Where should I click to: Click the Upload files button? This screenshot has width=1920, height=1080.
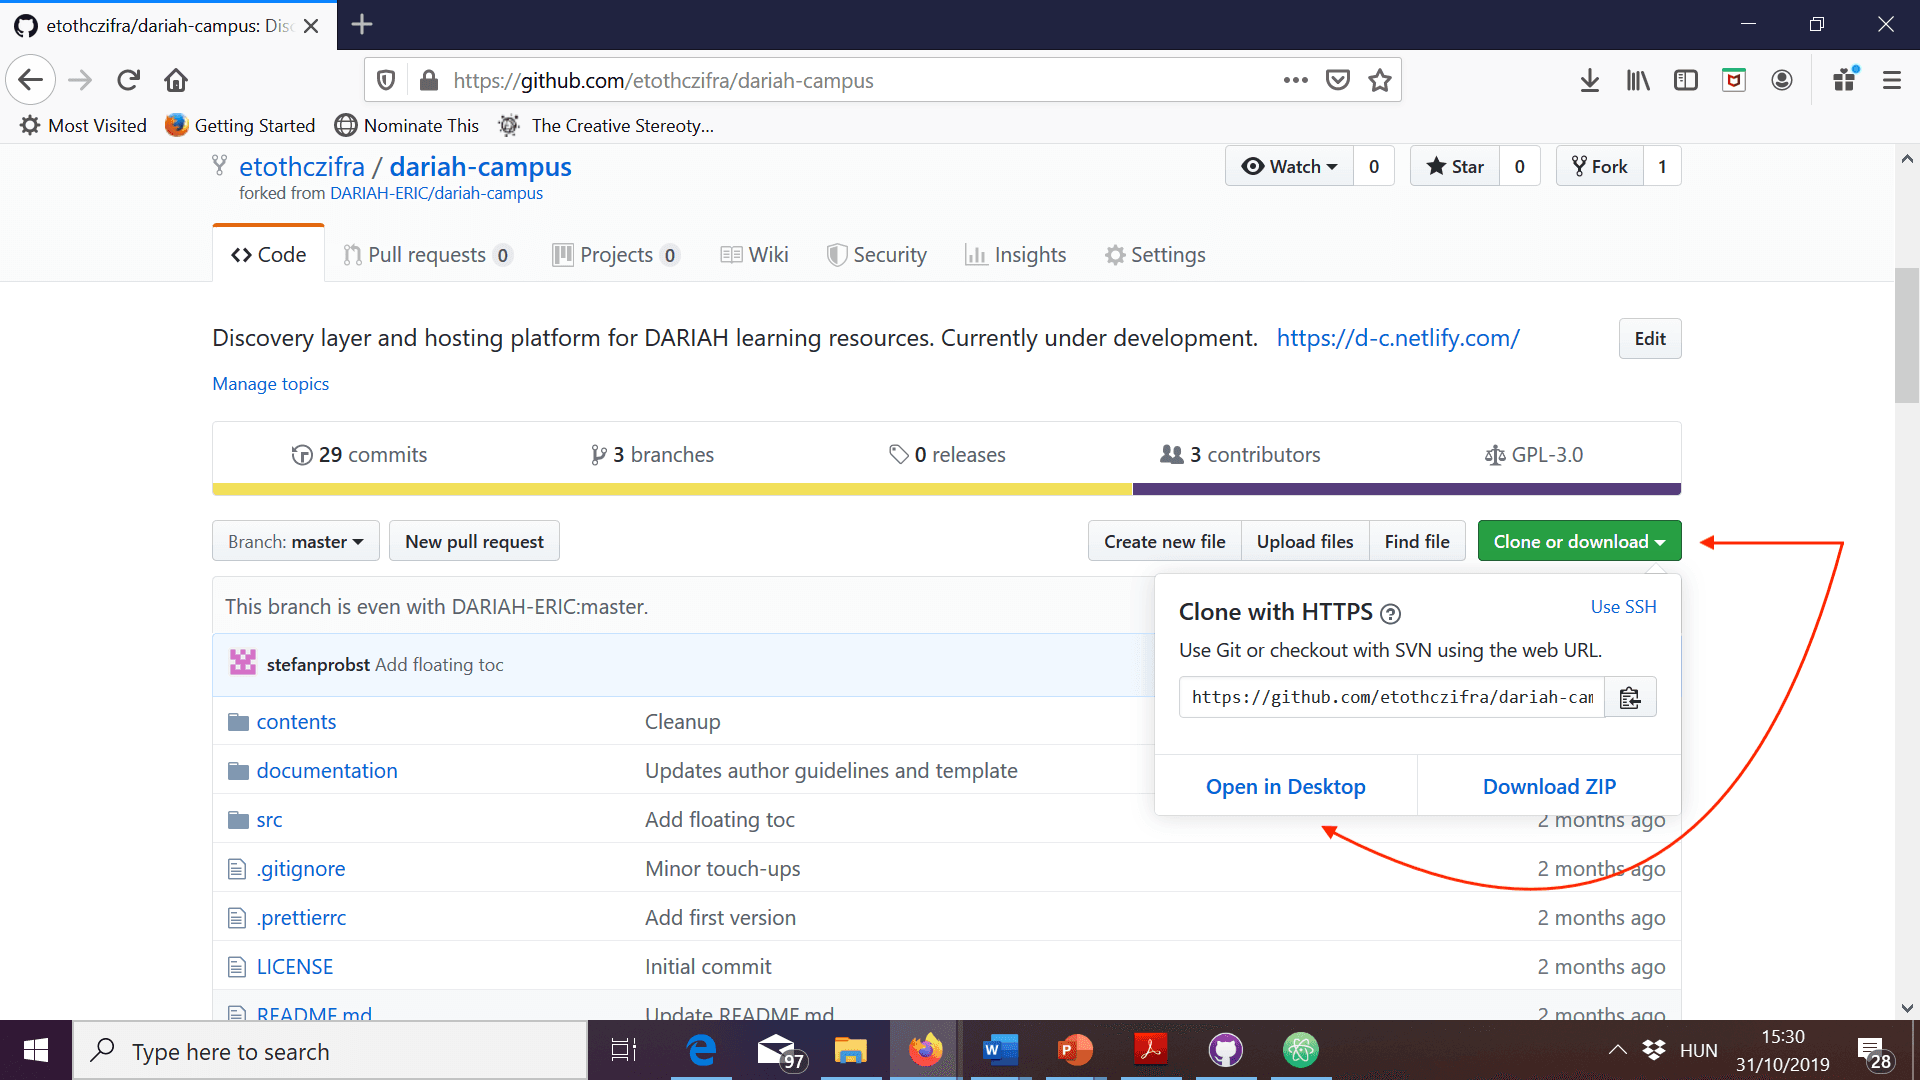point(1304,541)
